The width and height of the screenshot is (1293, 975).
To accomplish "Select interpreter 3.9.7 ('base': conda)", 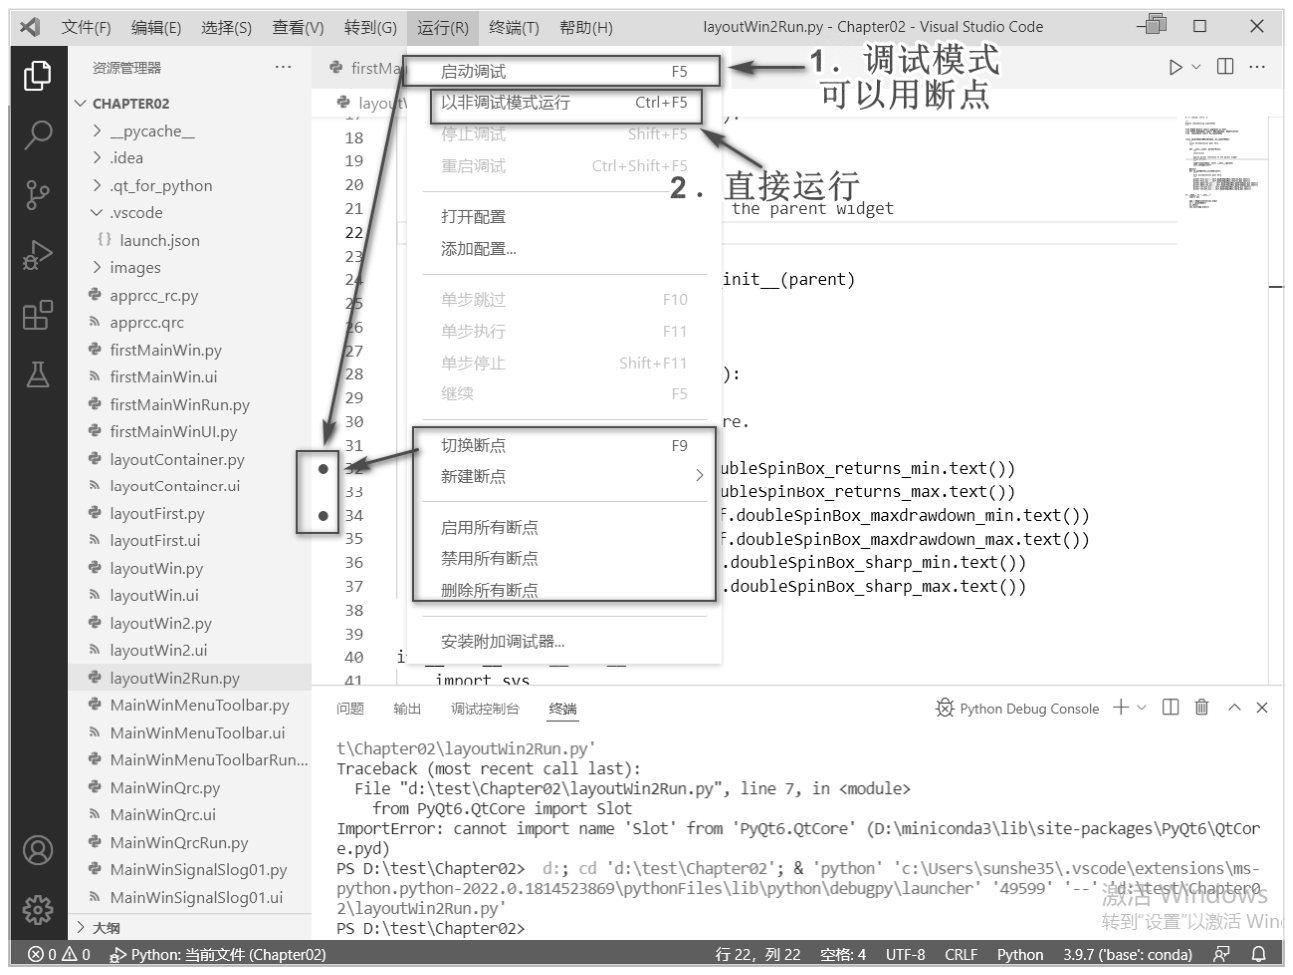I will 1127,954.
